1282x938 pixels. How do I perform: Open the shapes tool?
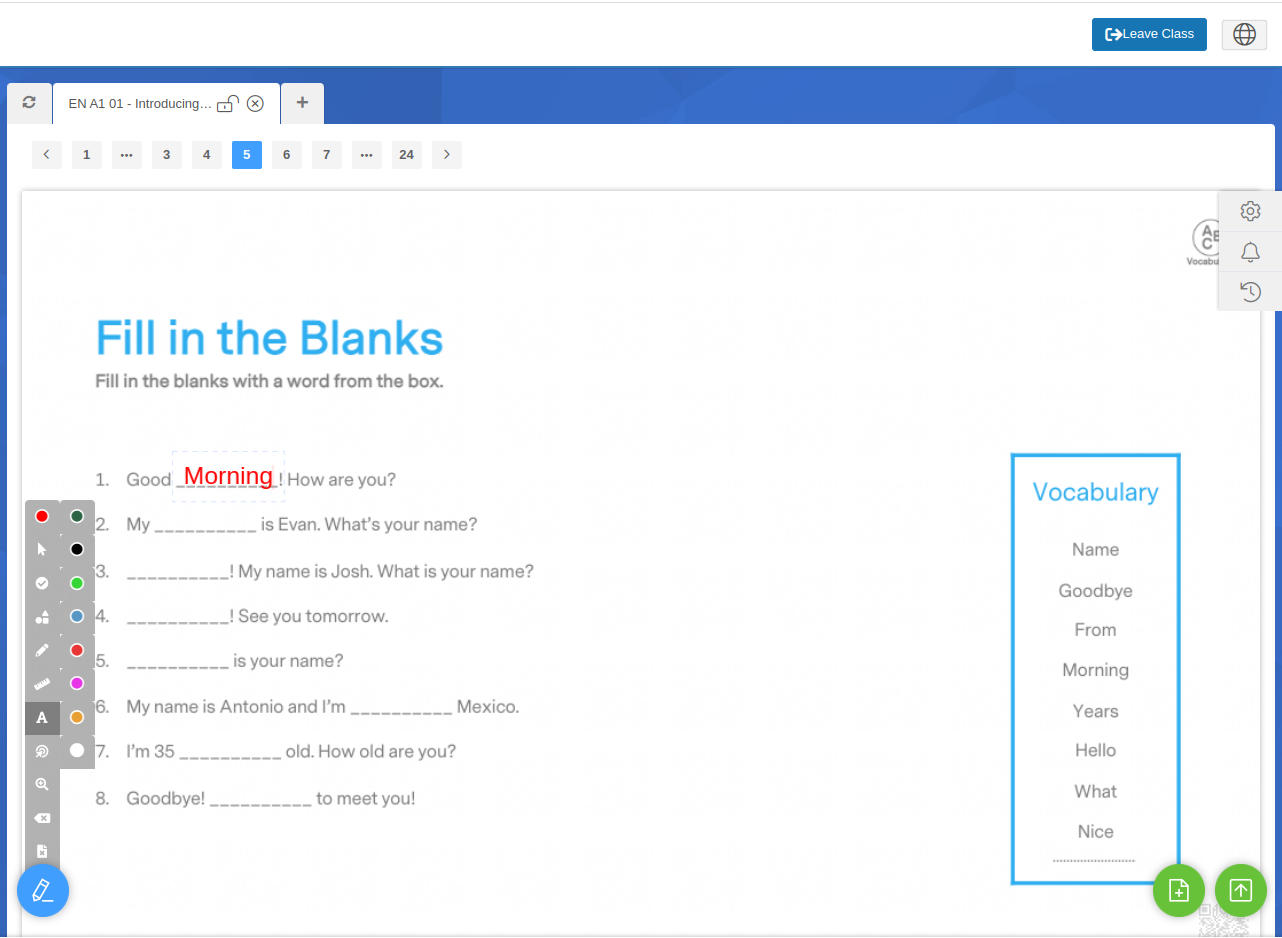[x=42, y=617]
